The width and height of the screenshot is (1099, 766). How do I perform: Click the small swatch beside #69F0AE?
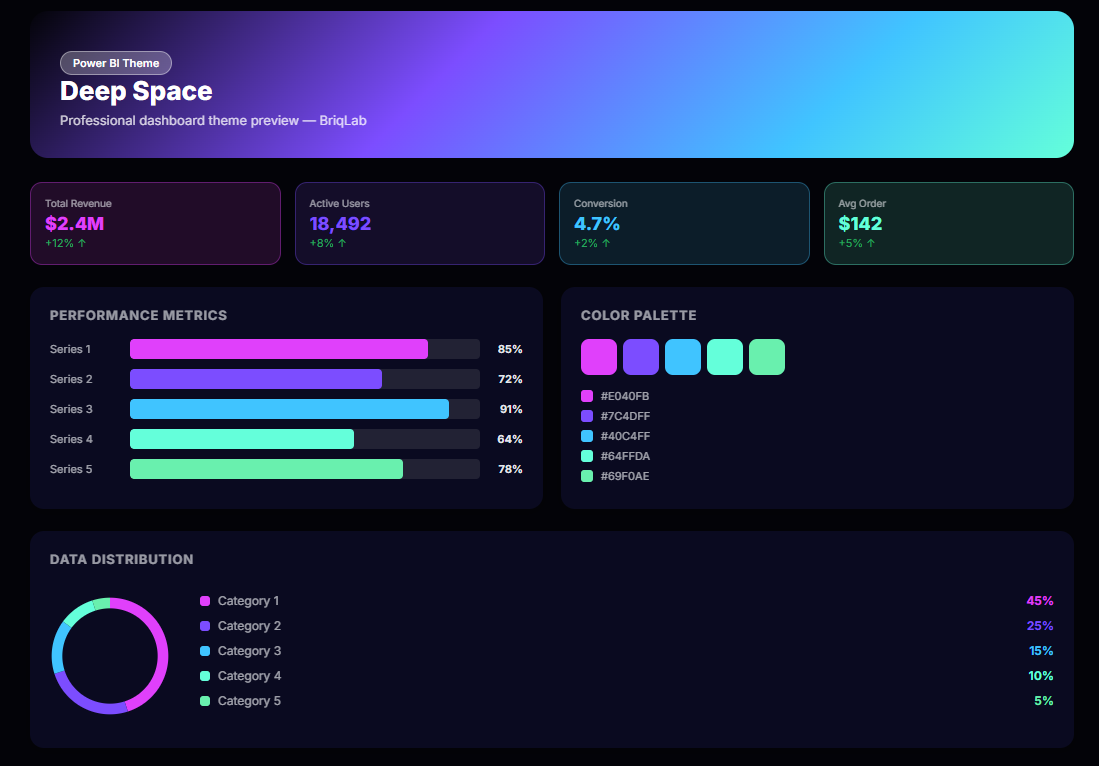click(x=587, y=476)
